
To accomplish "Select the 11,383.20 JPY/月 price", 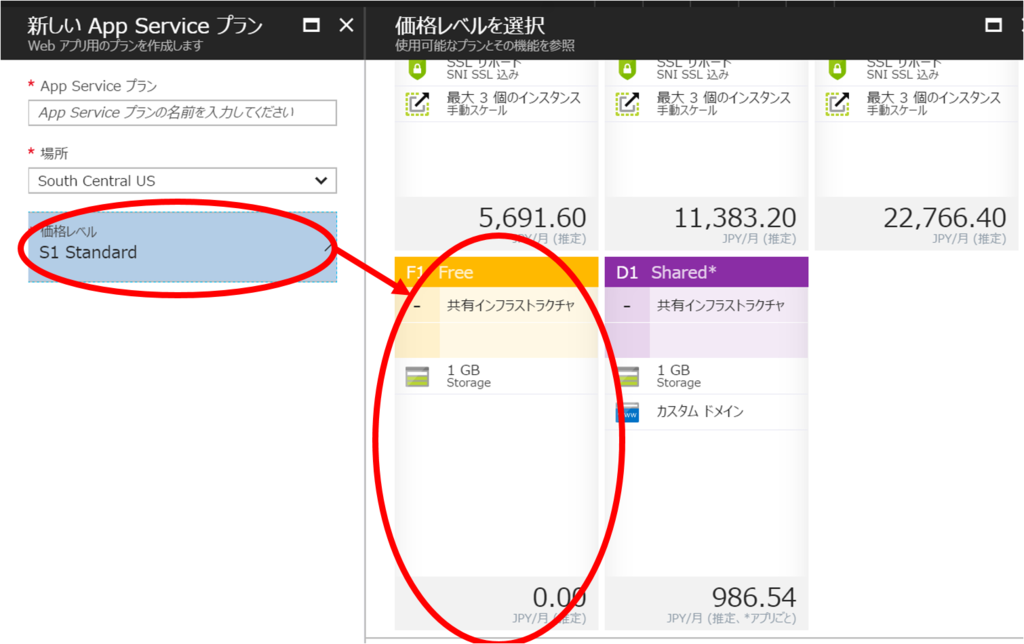I will tap(735, 218).
